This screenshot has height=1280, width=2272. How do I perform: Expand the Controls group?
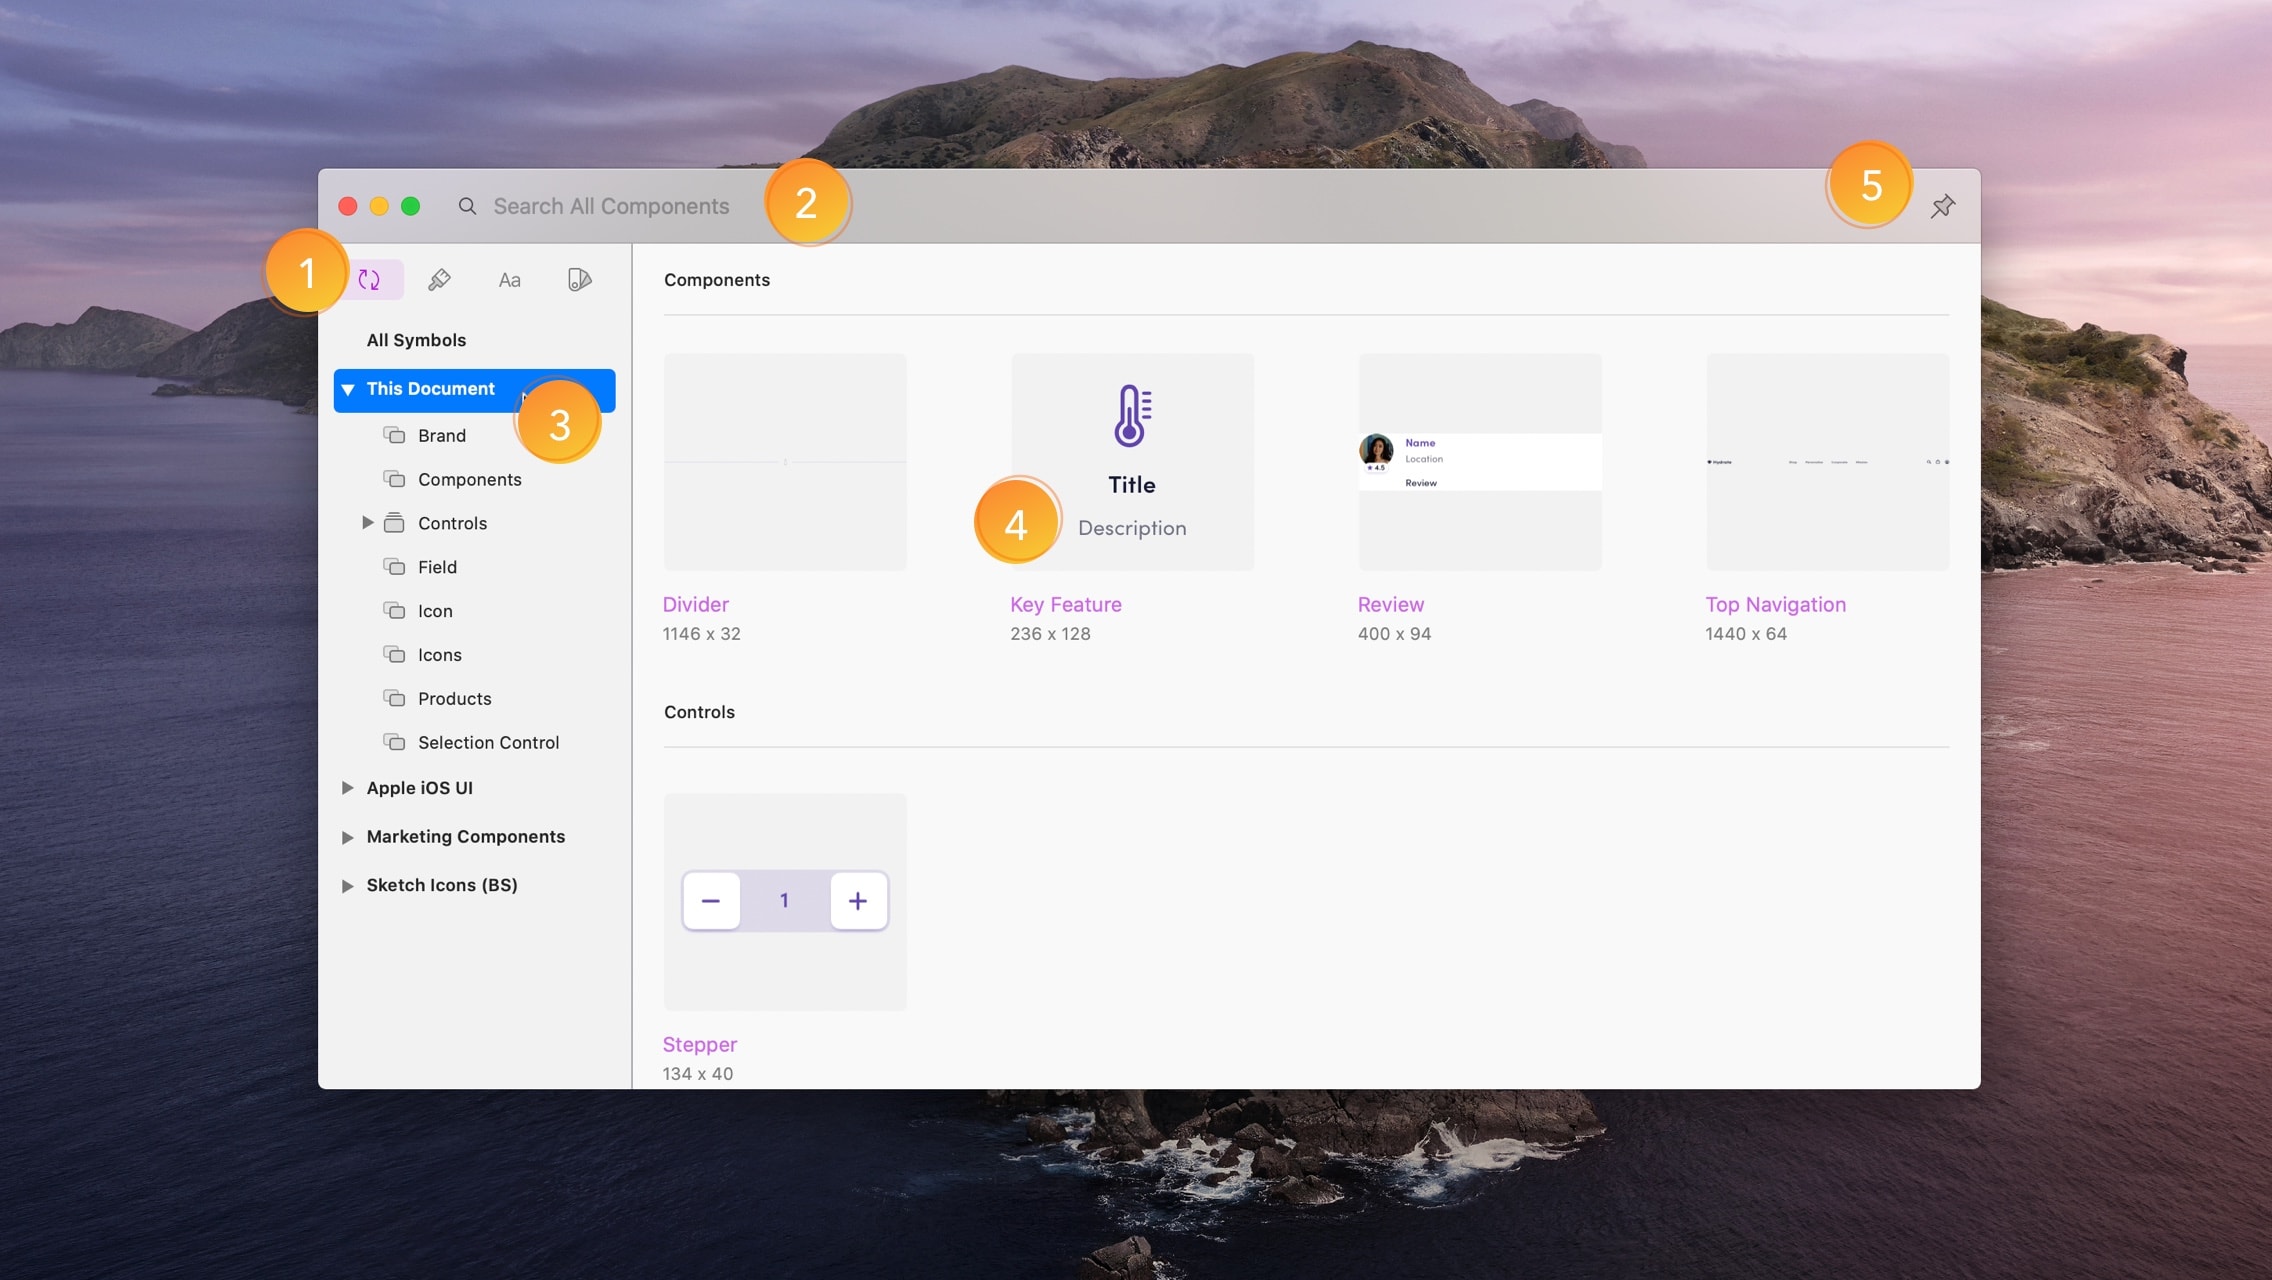[367, 523]
